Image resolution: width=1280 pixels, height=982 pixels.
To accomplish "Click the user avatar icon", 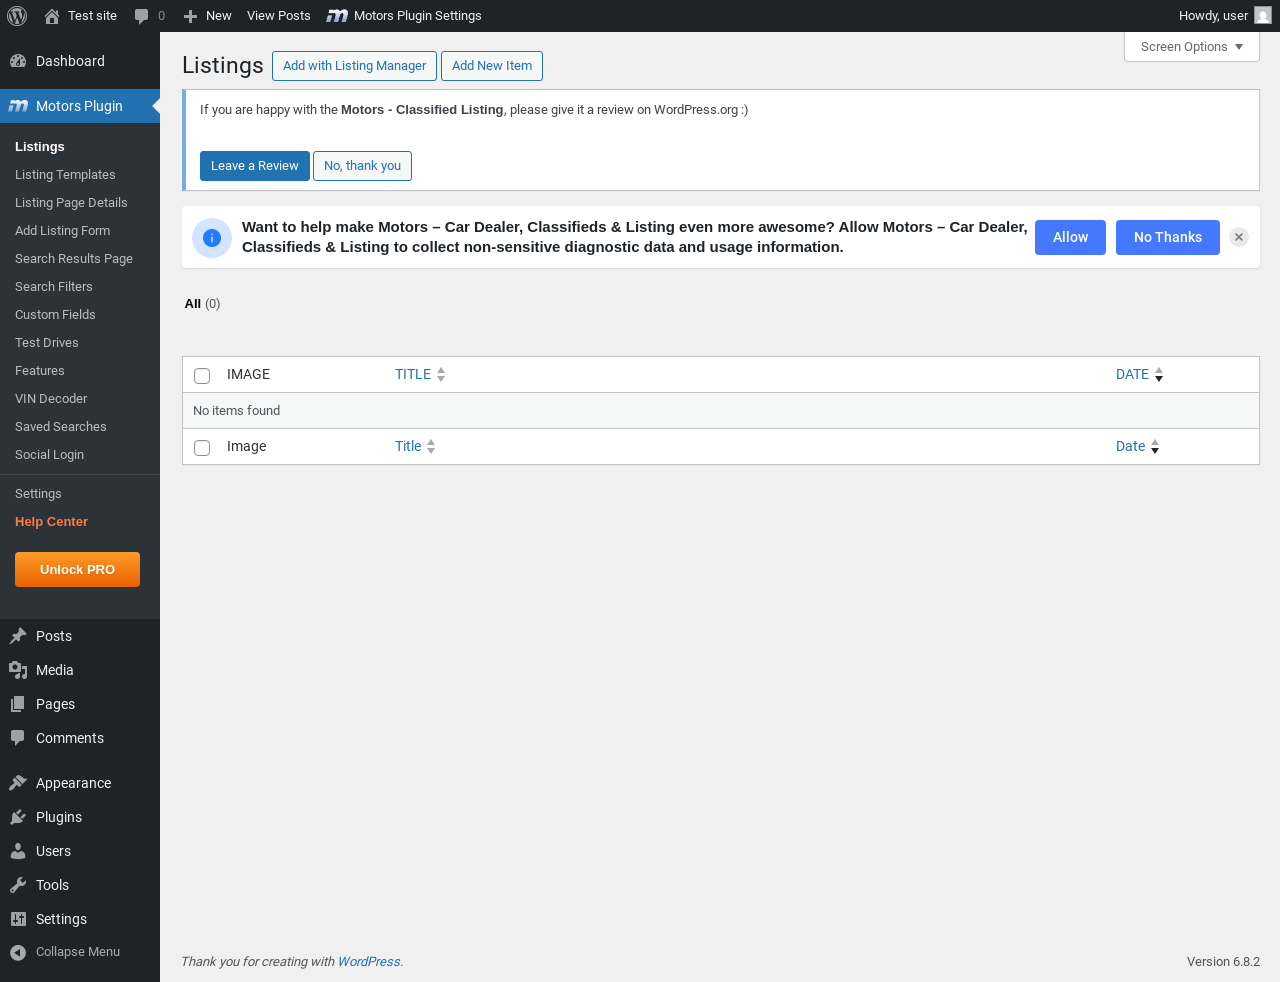I will (1263, 16).
